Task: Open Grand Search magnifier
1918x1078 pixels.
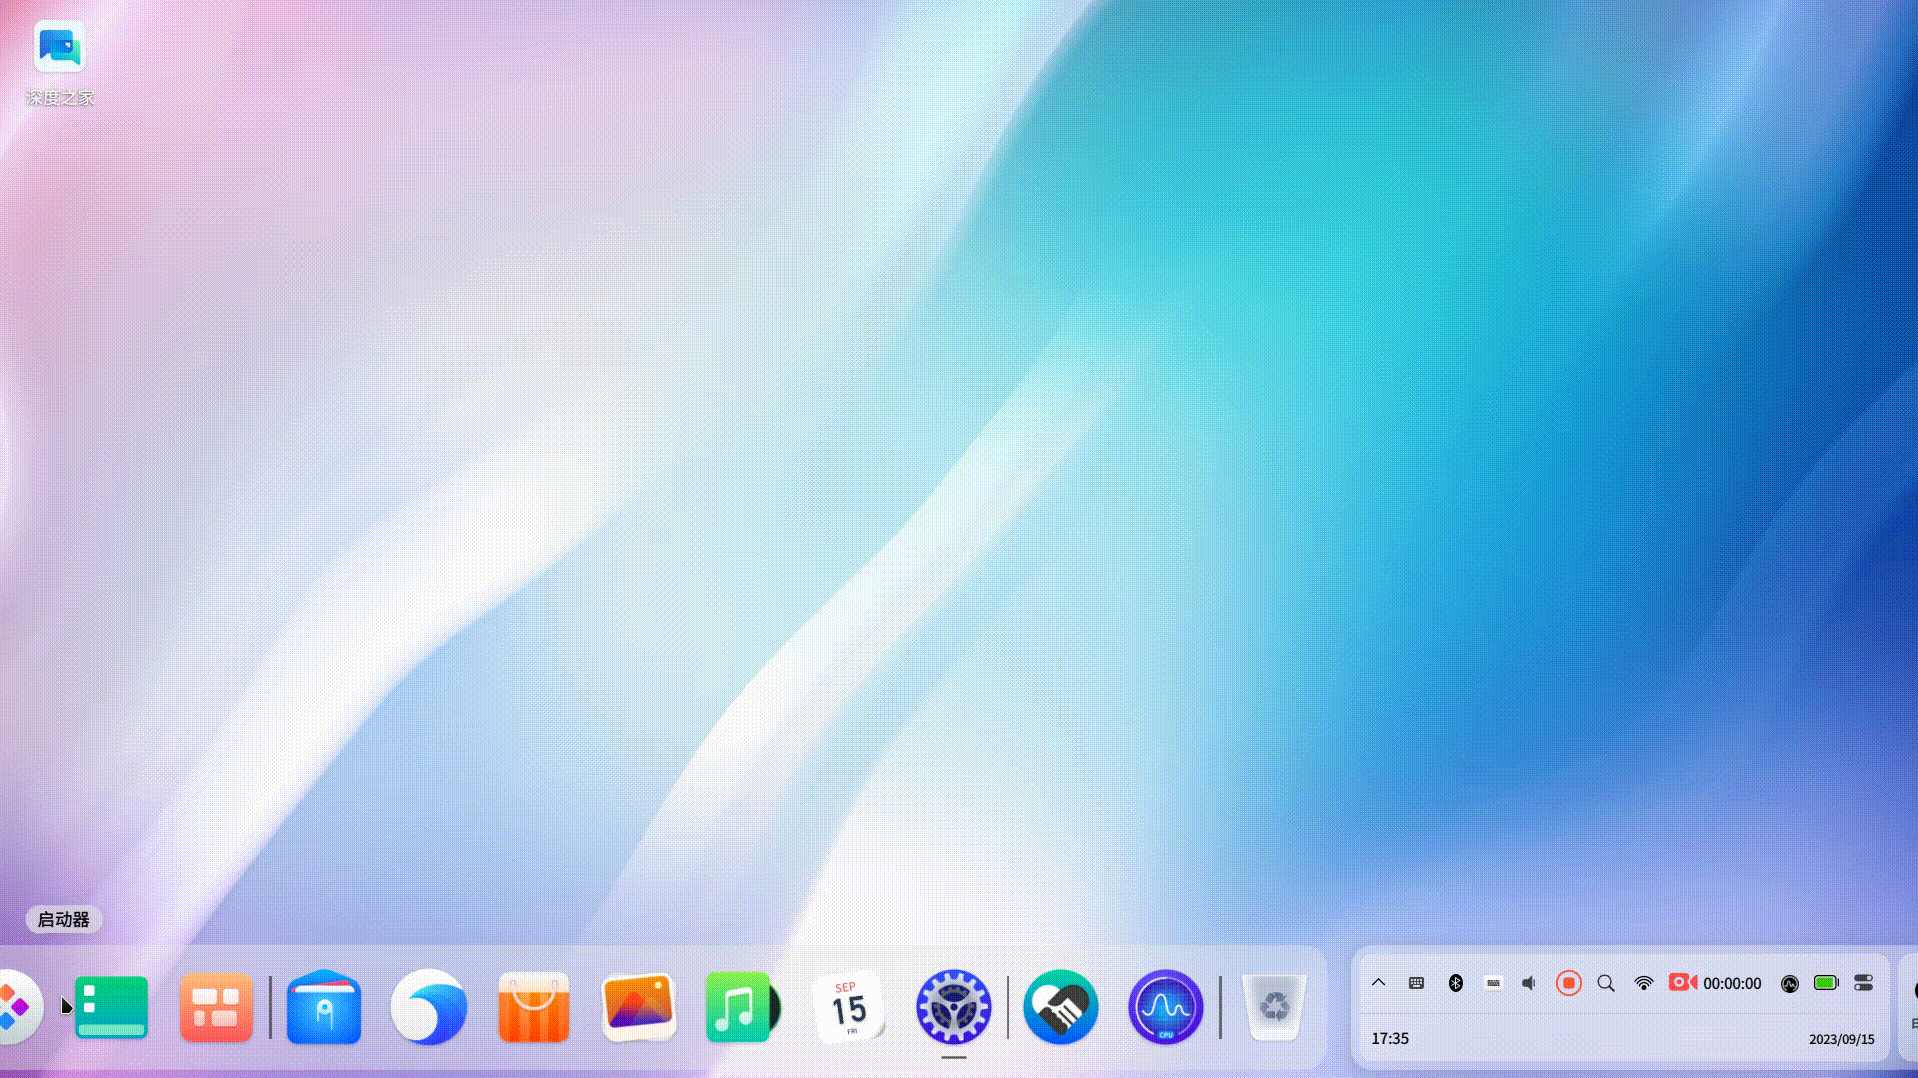Action: click(x=1605, y=983)
